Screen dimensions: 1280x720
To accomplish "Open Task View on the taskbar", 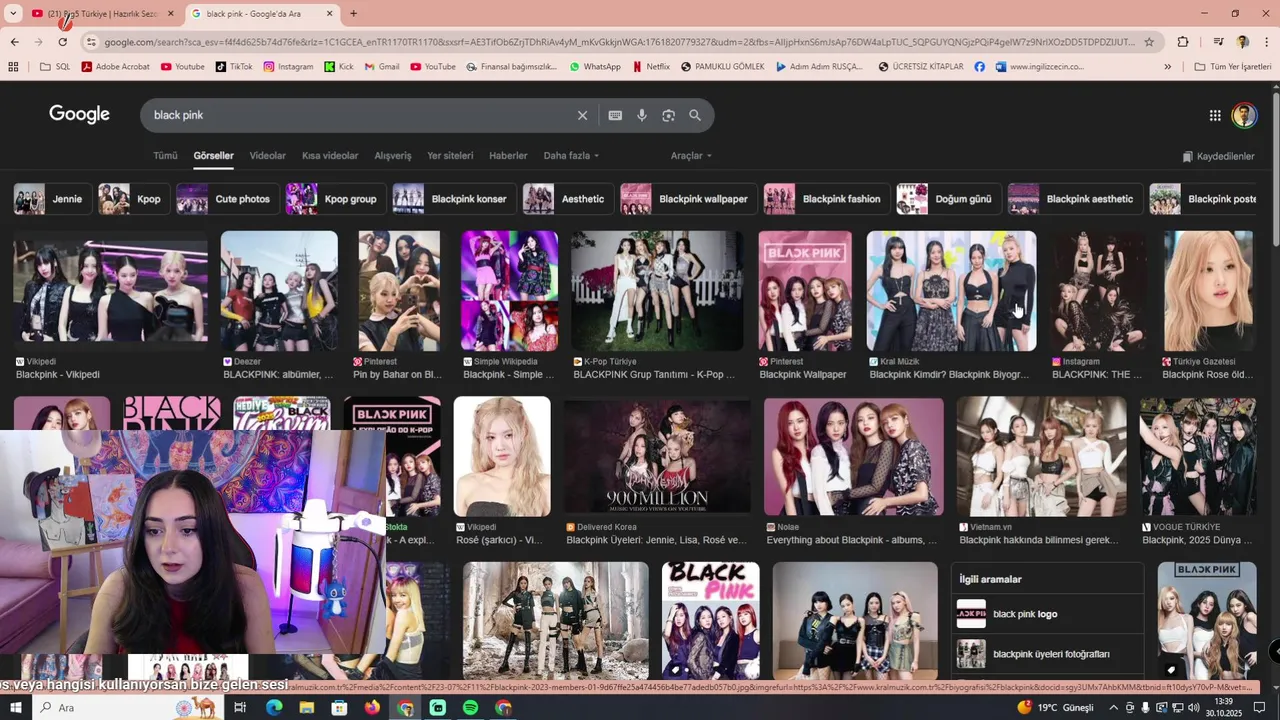I will coord(240,707).
